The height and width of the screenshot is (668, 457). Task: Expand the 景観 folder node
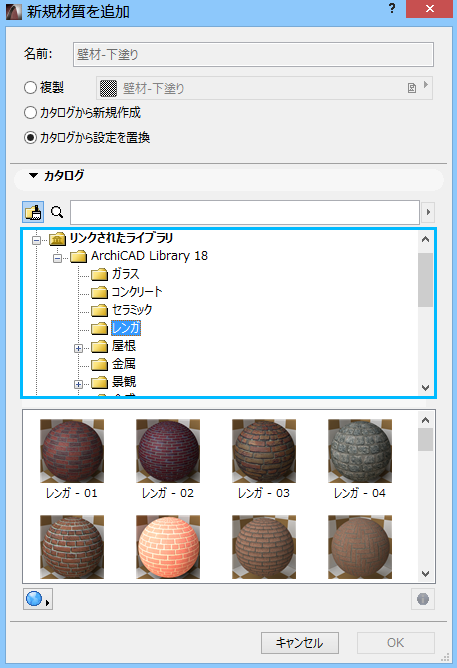(x=78, y=384)
